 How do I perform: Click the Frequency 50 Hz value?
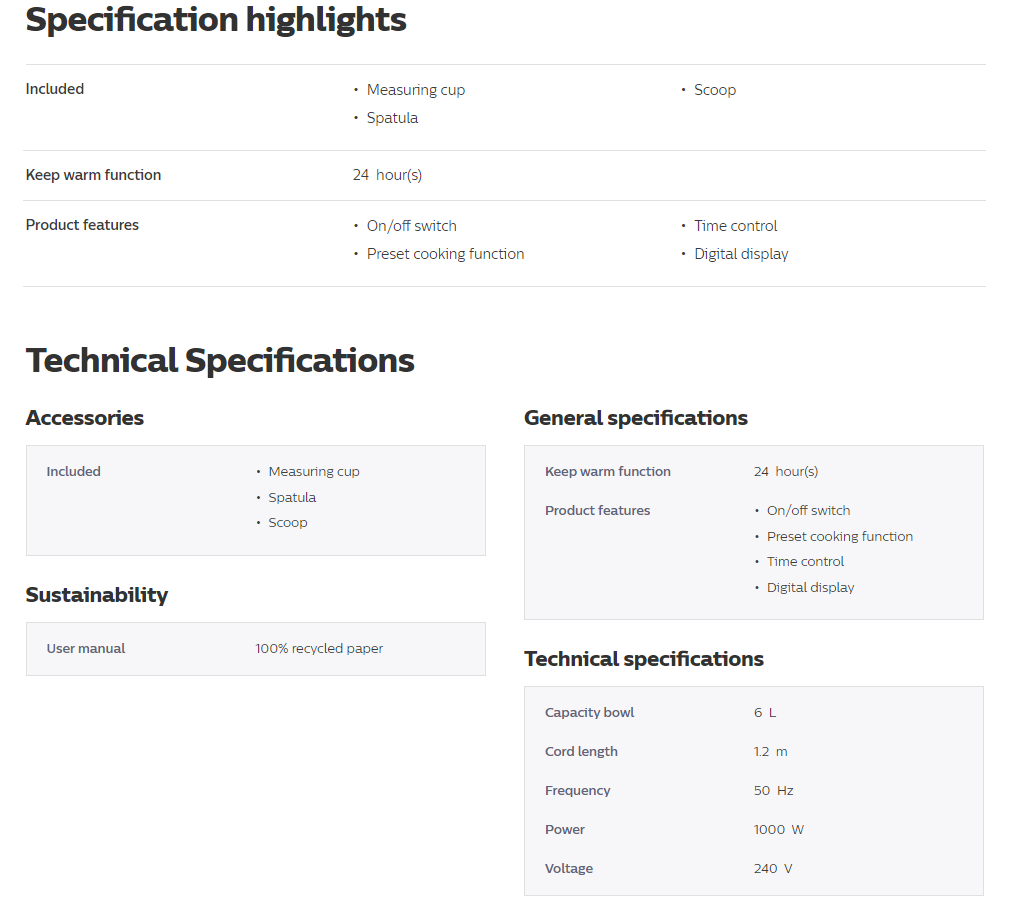pyautogui.click(x=773, y=791)
